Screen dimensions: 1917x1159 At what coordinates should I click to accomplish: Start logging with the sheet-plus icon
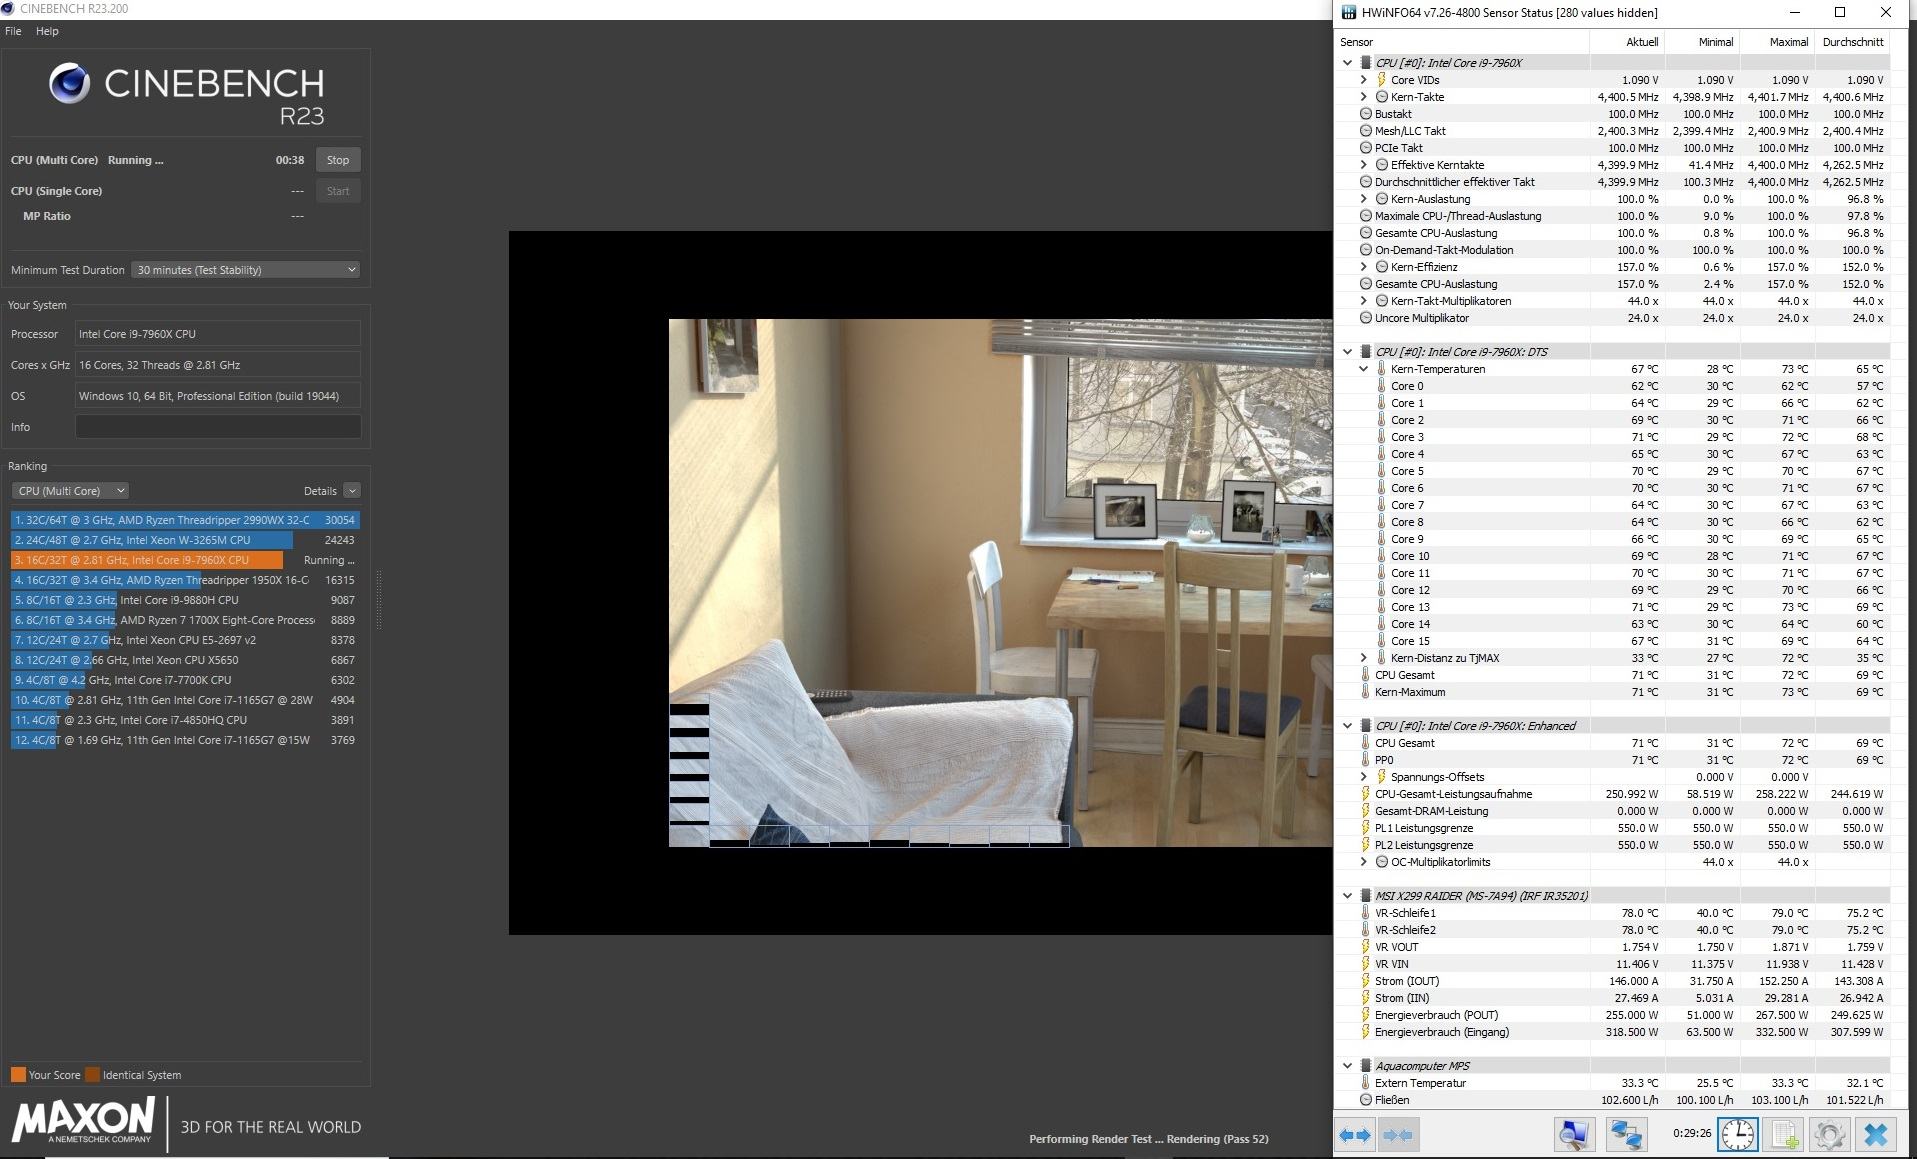coord(1785,1135)
